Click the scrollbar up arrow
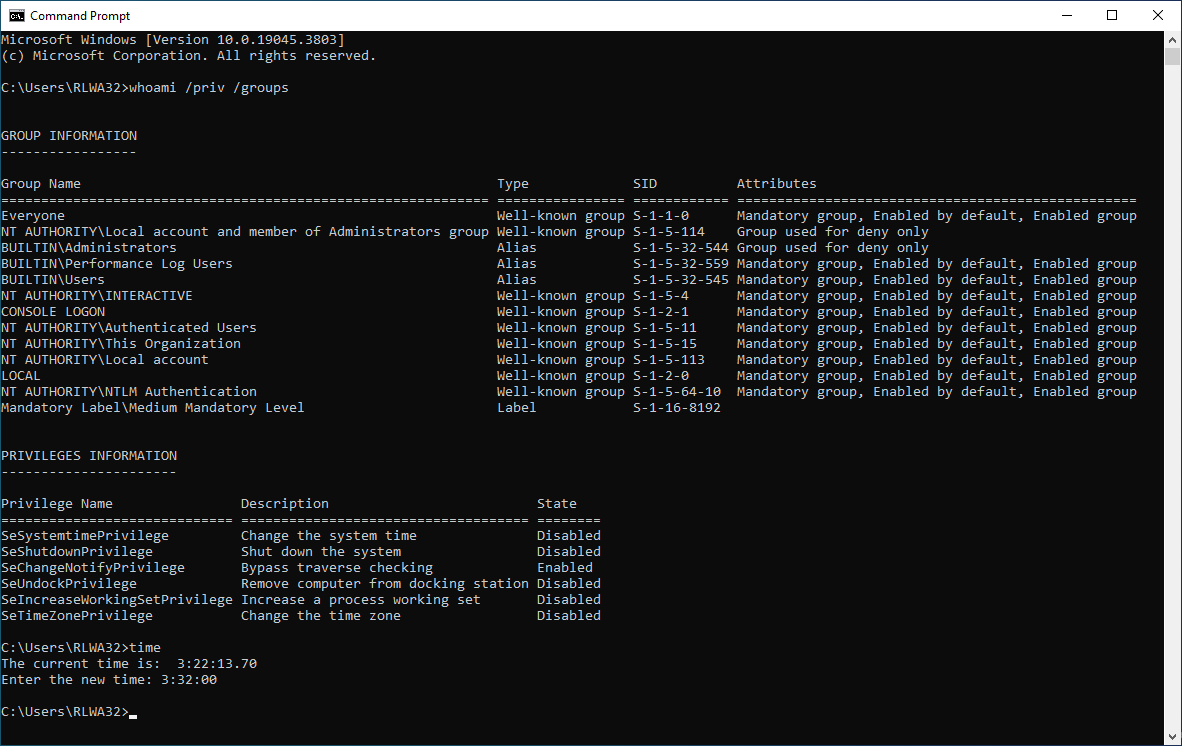This screenshot has height=746, width=1182. click(x=1172, y=38)
